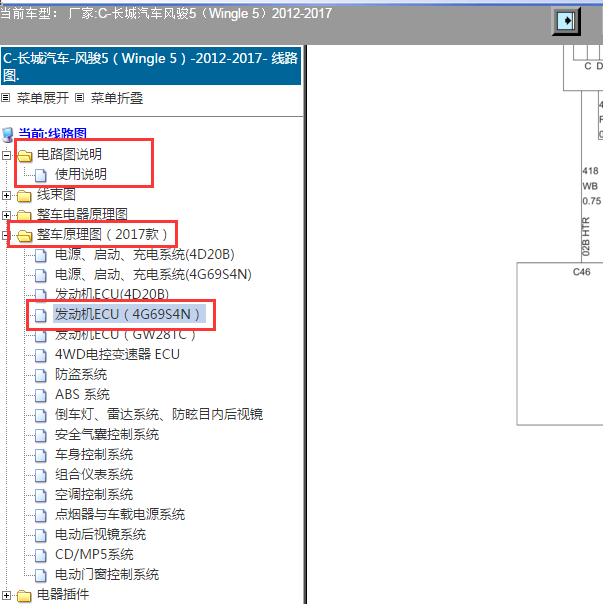Select the 电路图说明 folder label
This screenshot has height=604, width=603.
point(69,154)
